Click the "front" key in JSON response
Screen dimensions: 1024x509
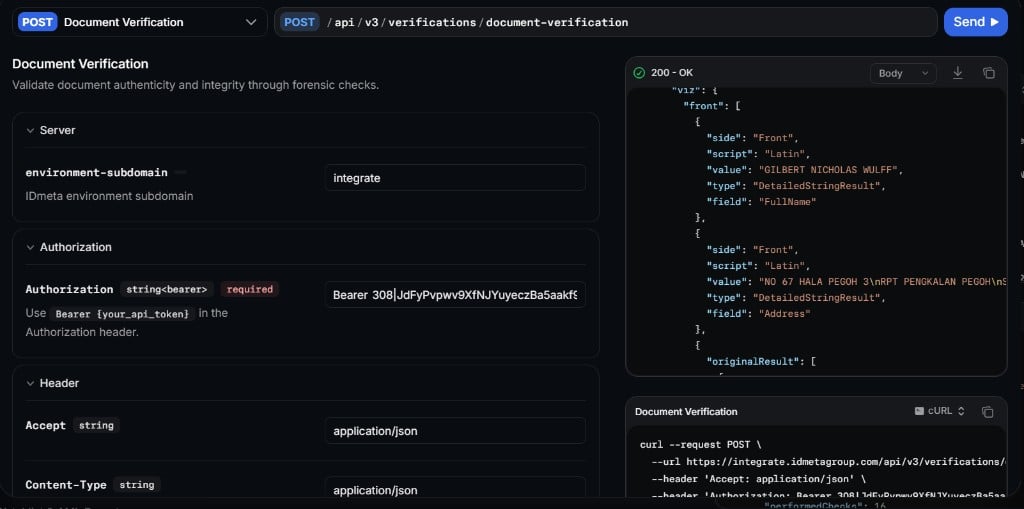[x=704, y=106]
